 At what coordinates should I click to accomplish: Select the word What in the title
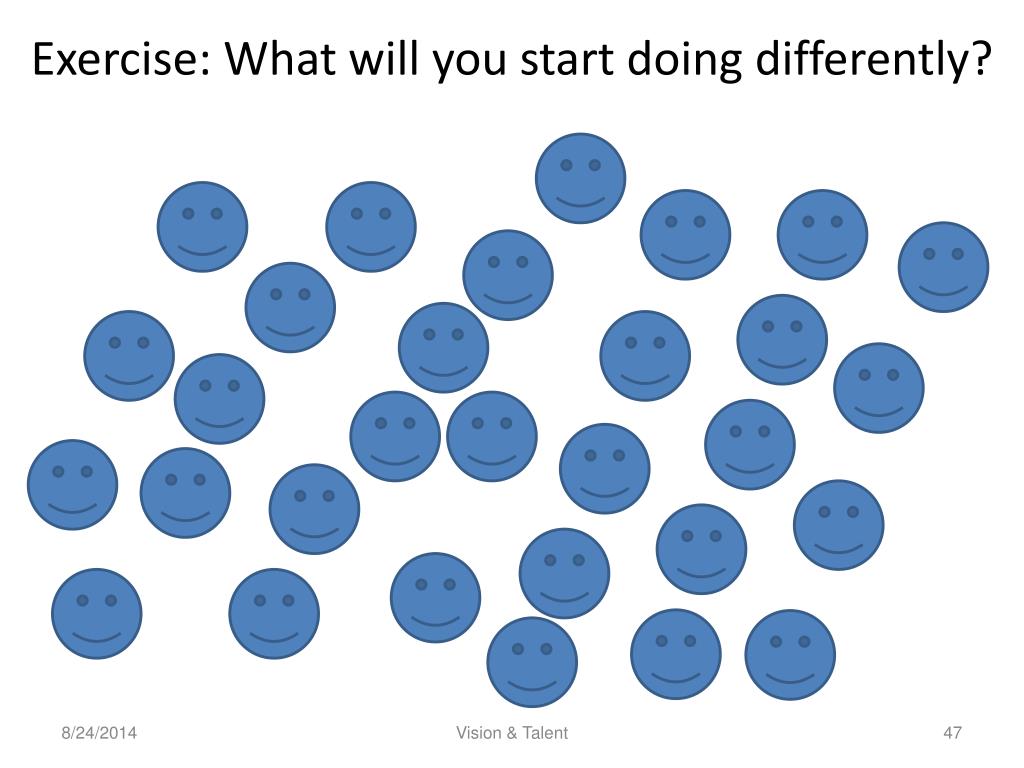[x=281, y=58]
